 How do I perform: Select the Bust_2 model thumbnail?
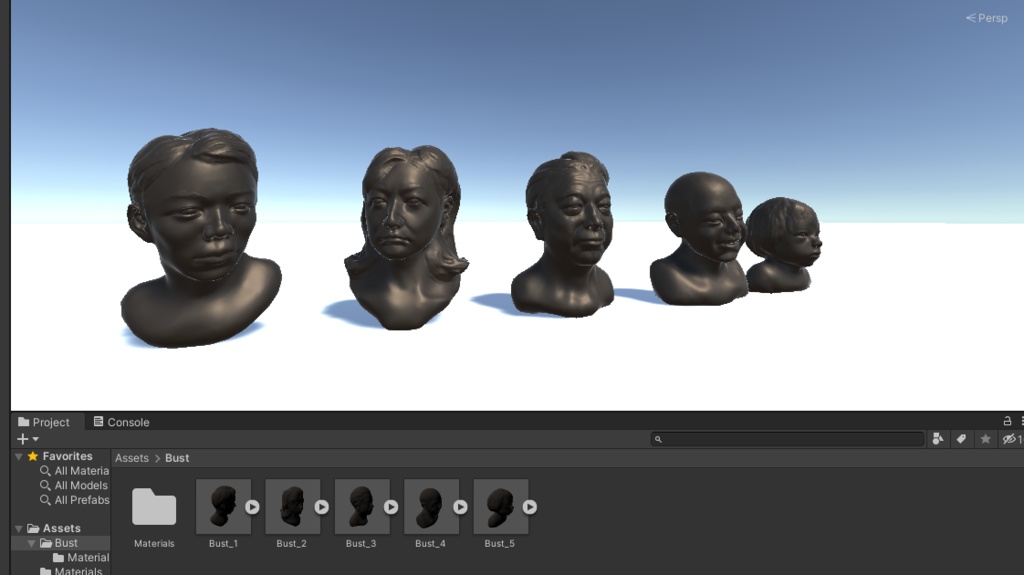(293, 506)
